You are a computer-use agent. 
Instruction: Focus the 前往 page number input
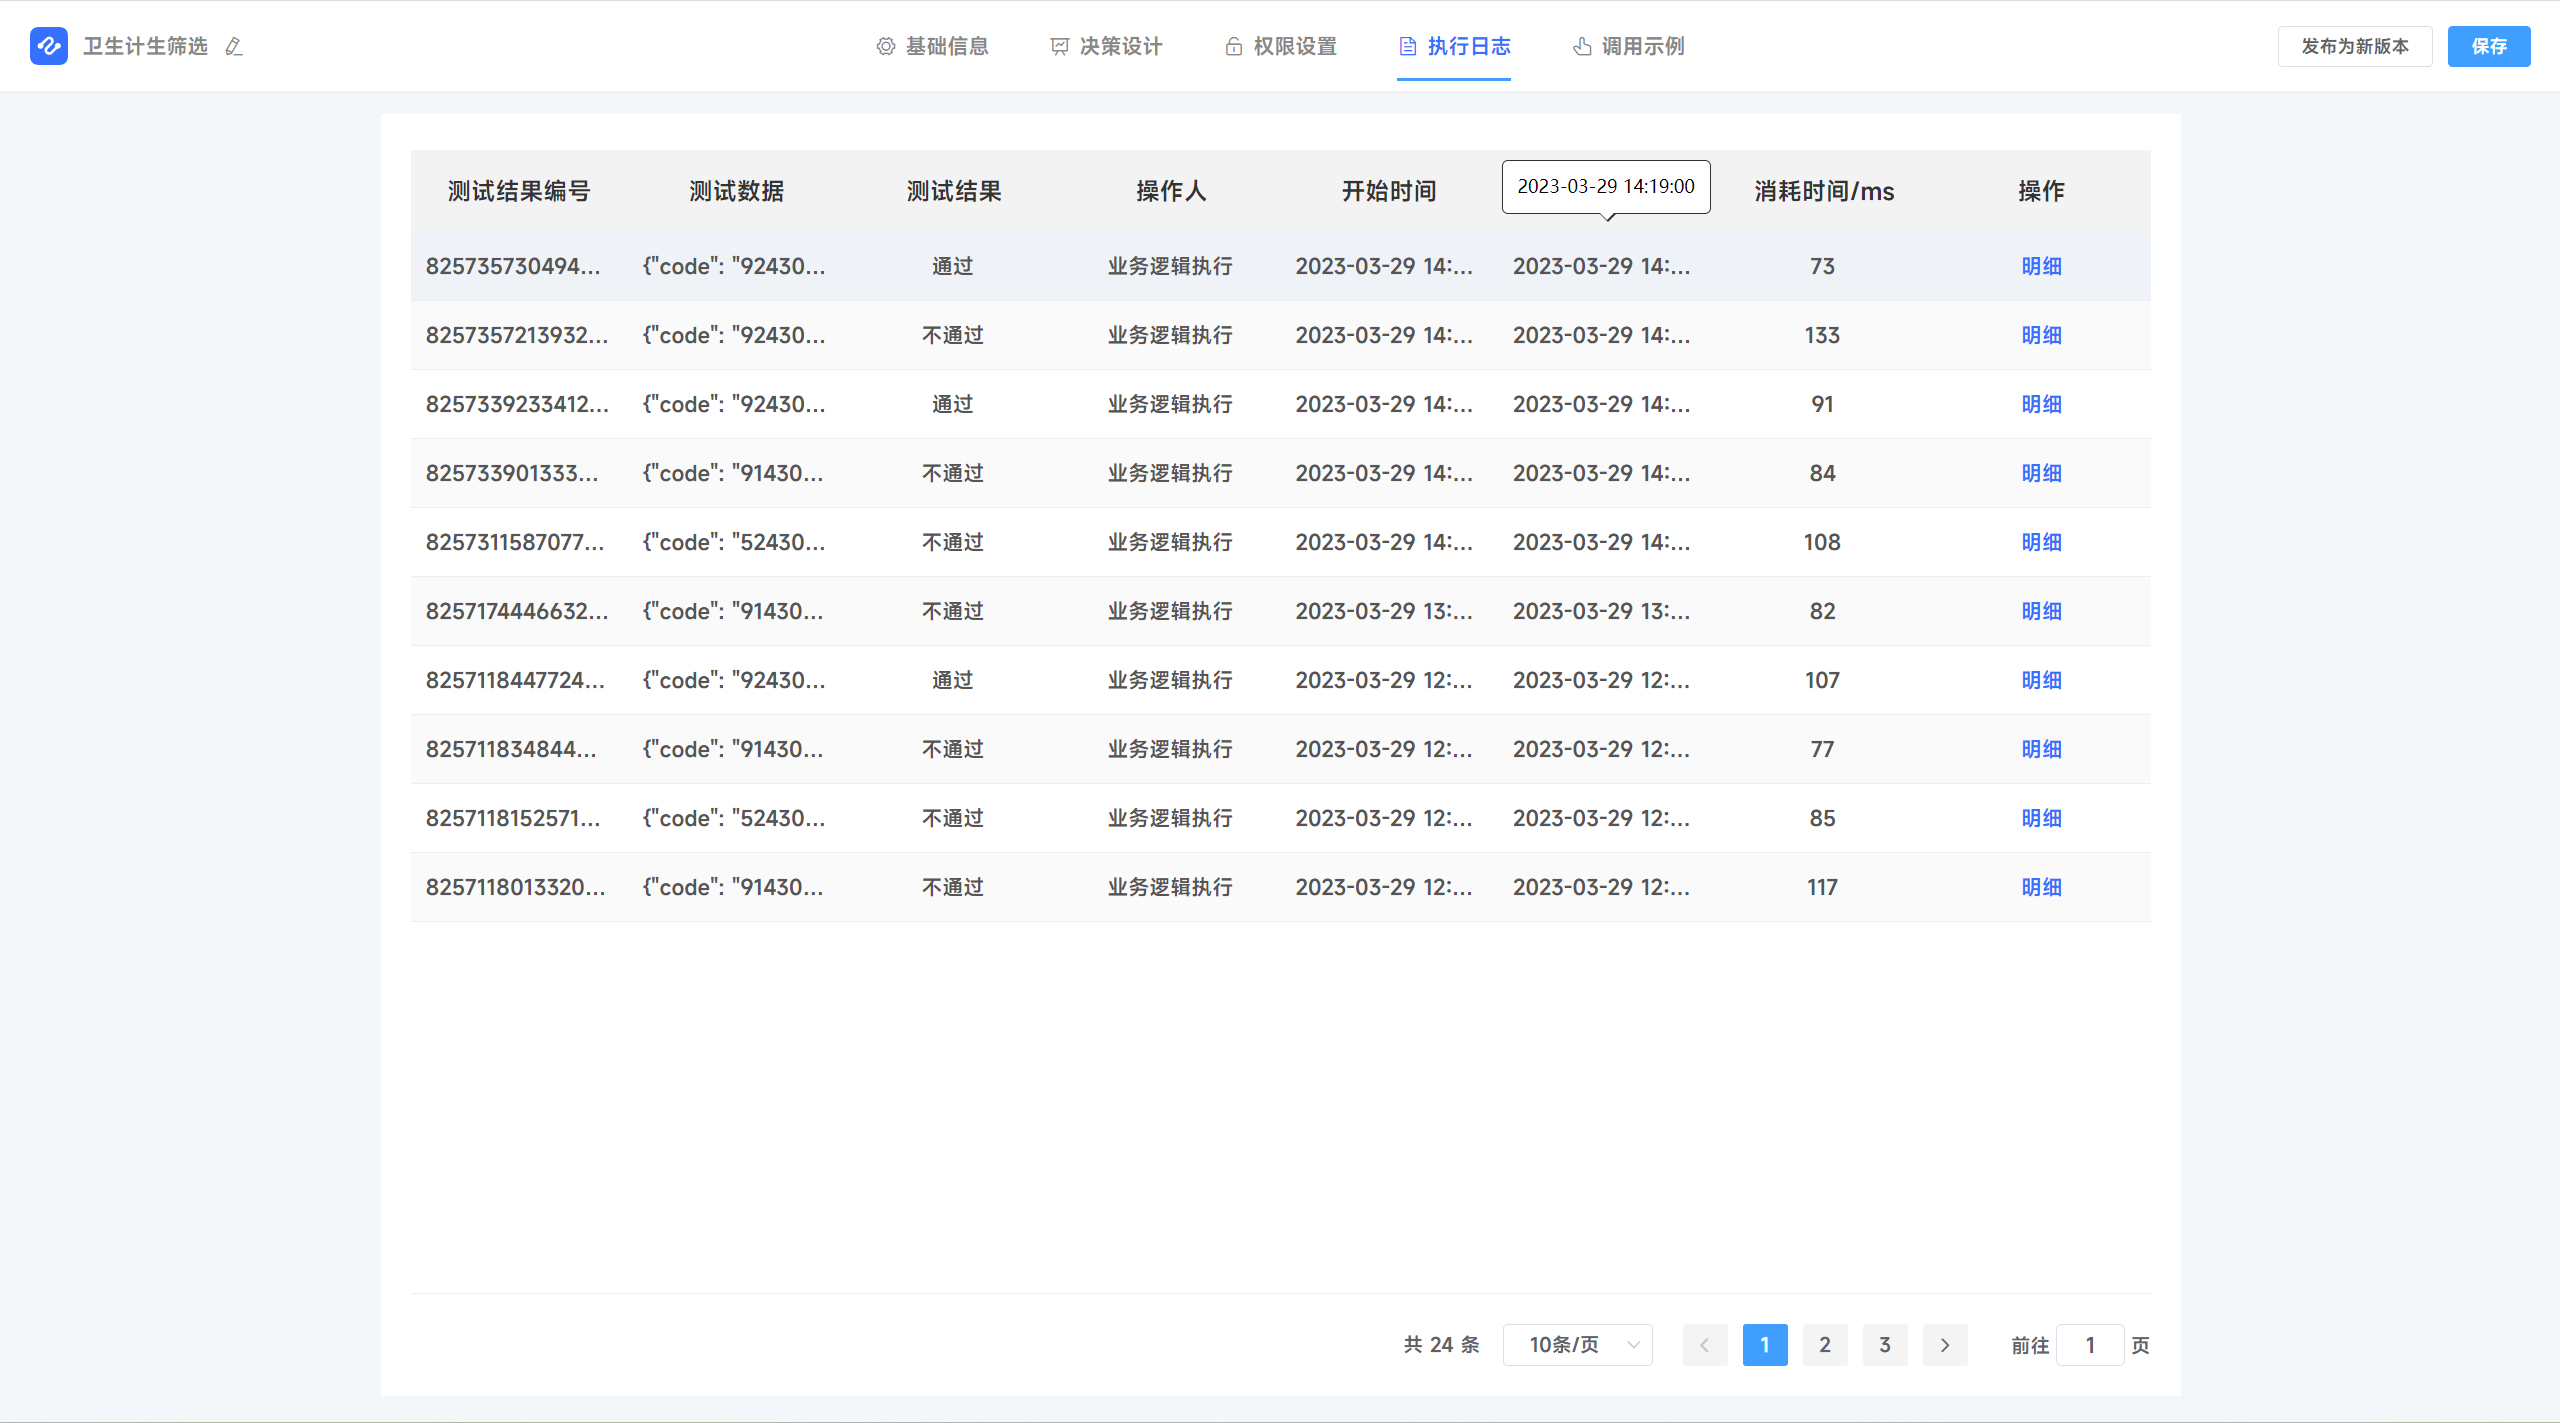[2090, 1345]
